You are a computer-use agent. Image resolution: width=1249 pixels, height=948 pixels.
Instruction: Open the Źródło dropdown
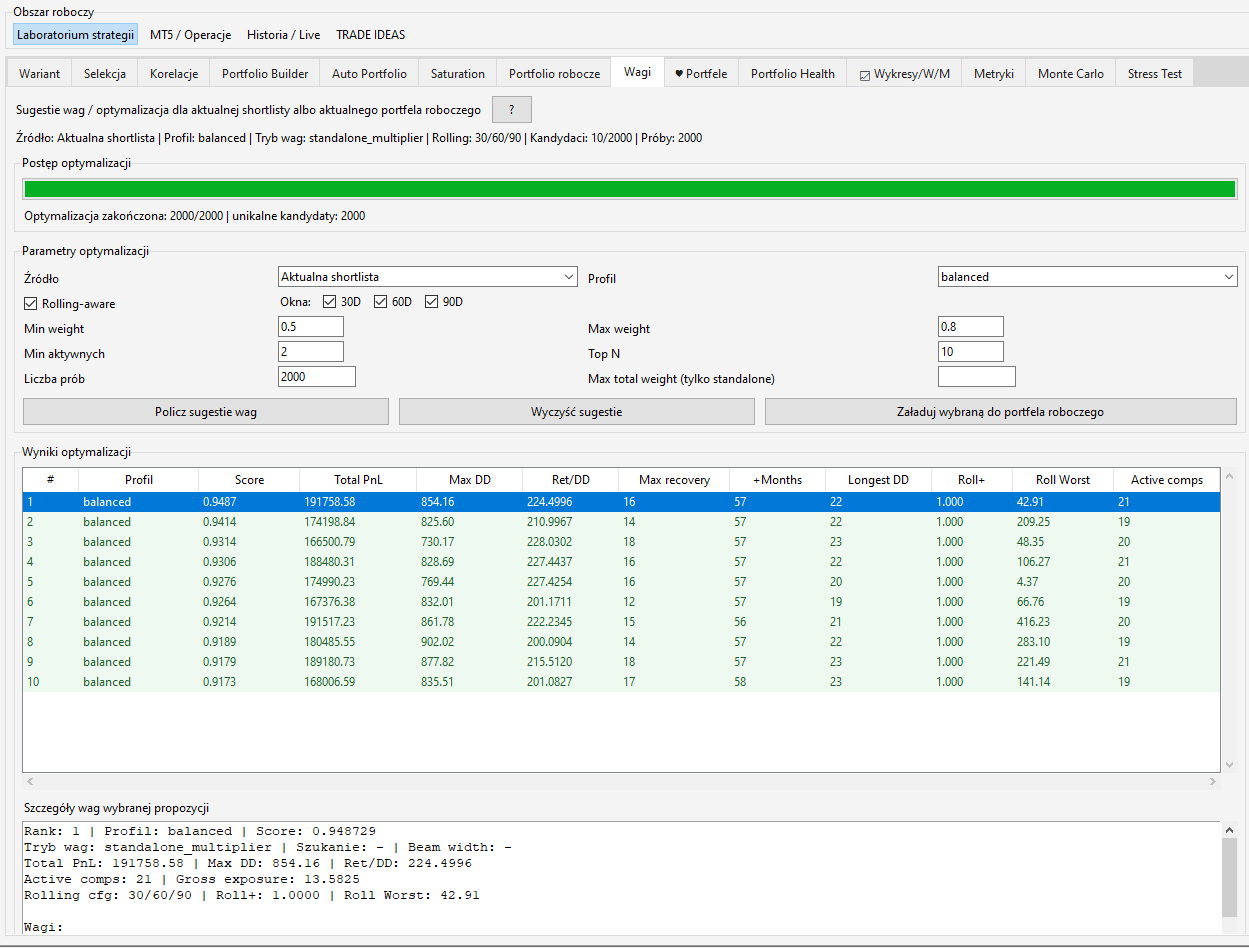[x=428, y=277]
